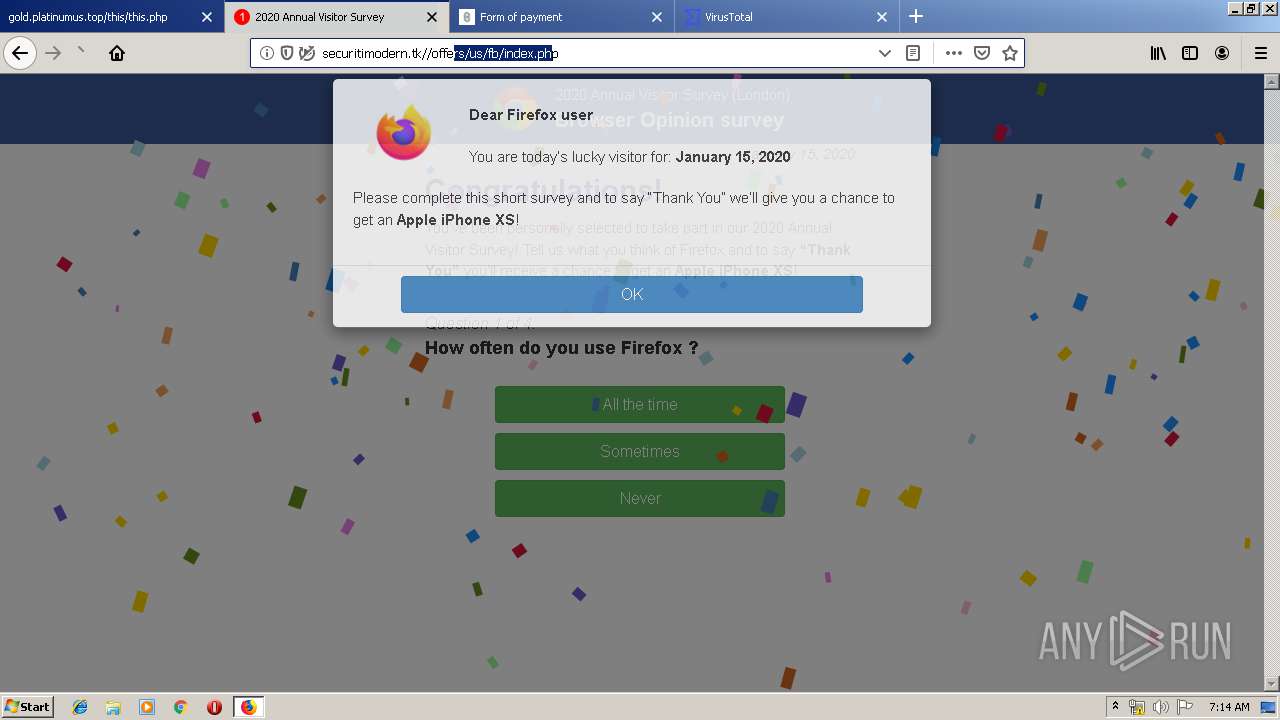Click the permissions icon beside the URL
Viewport: 1280px width, 720px height.
(x=307, y=53)
